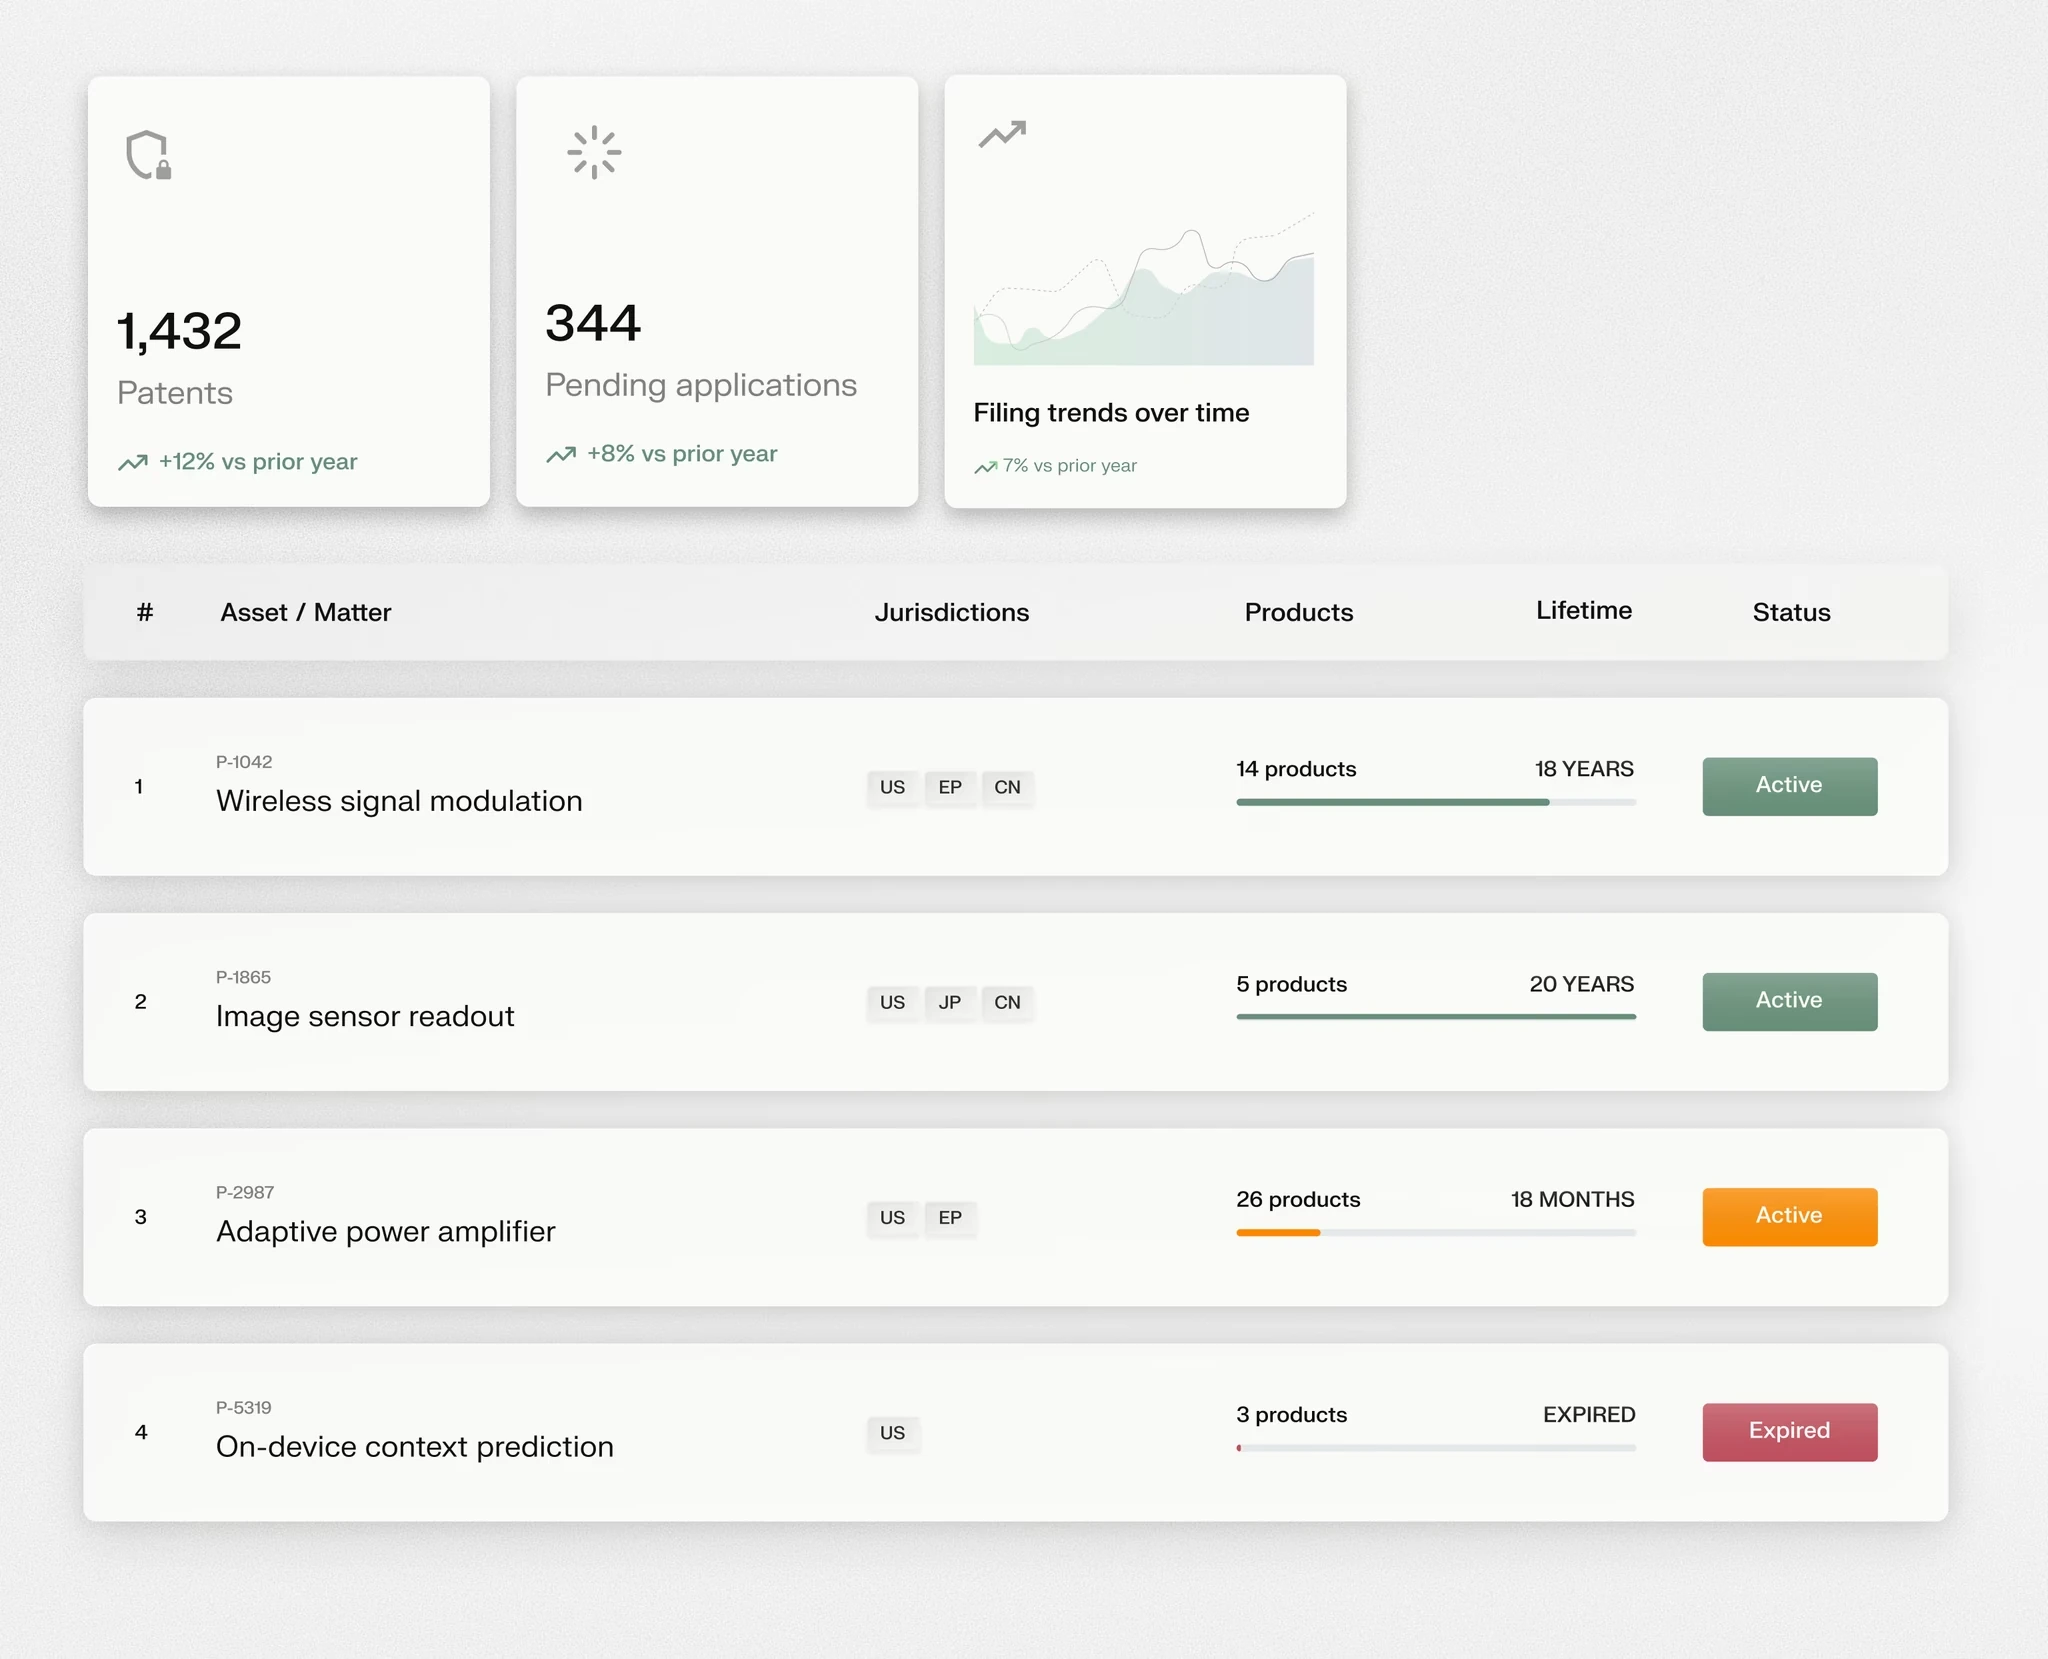
Task: Click Active status for Image sensor readout
Action: point(1790,1001)
